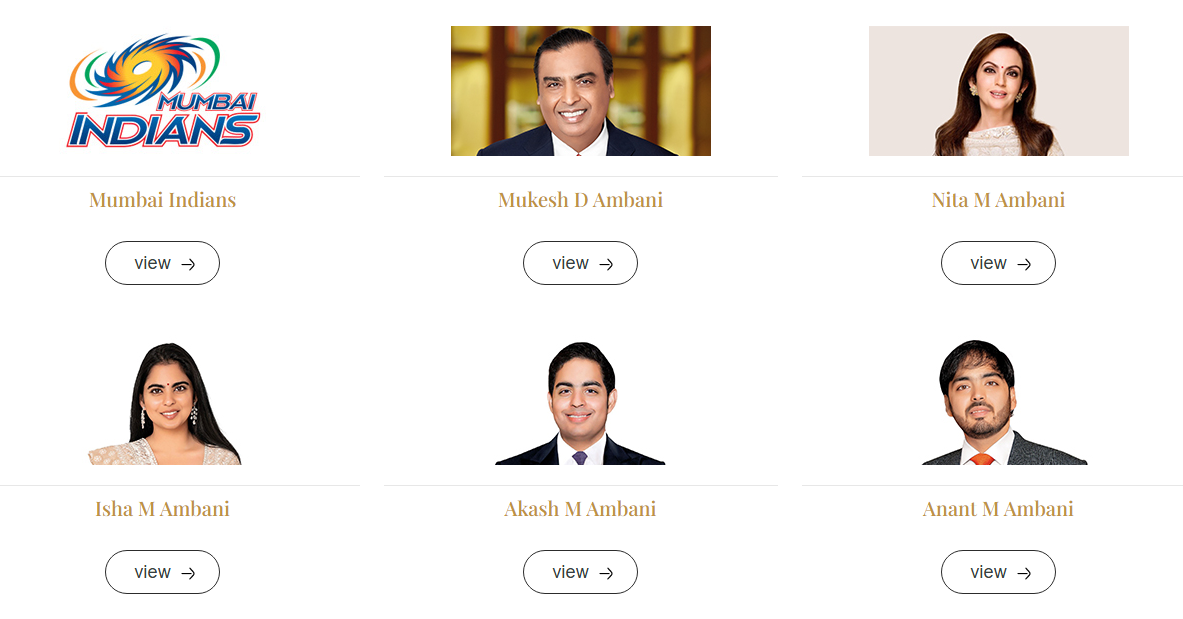
Task: Click the Nita M Ambani name heading
Action: (998, 200)
